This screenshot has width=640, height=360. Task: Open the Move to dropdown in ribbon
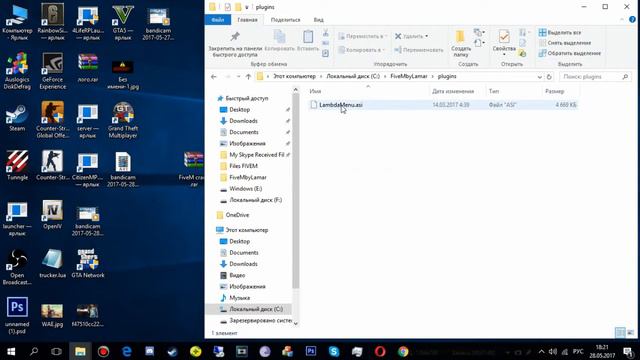click(362, 36)
